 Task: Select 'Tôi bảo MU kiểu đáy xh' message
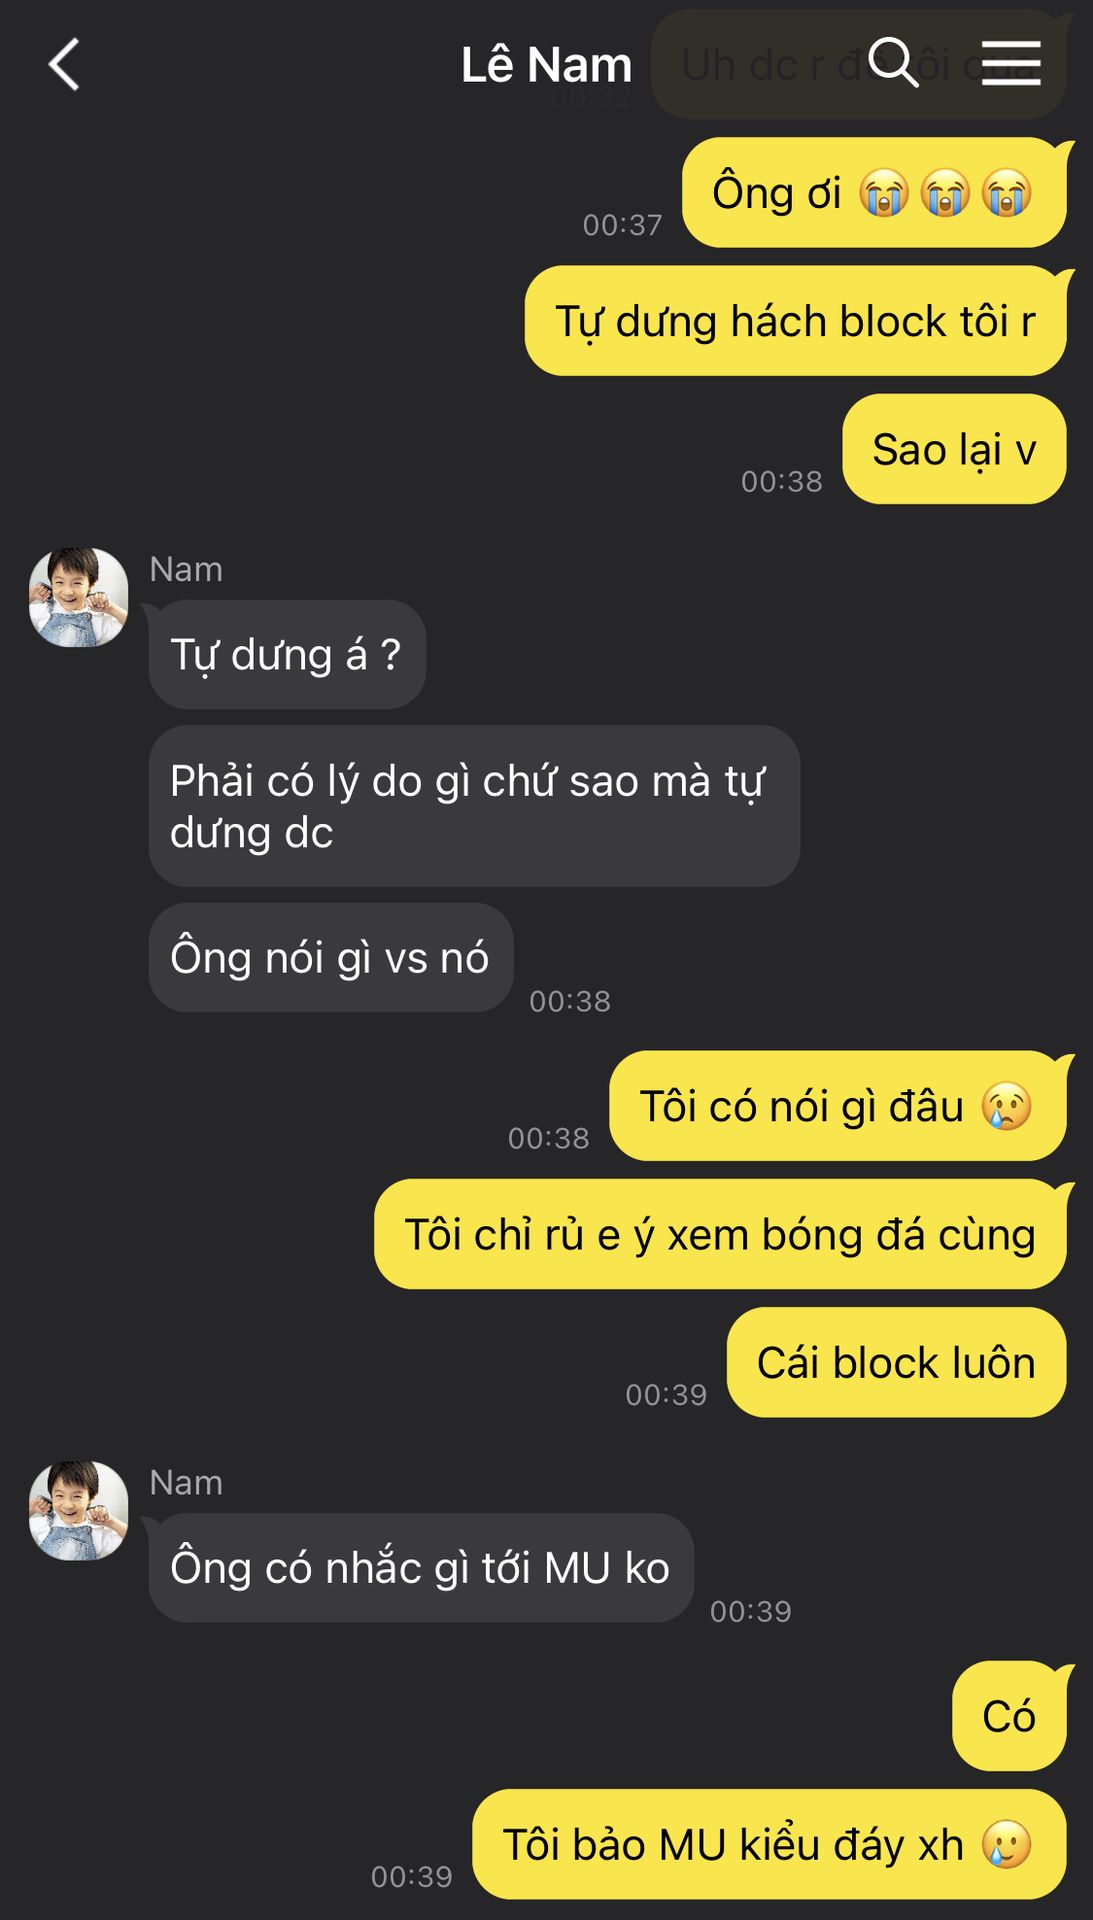click(769, 1844)
